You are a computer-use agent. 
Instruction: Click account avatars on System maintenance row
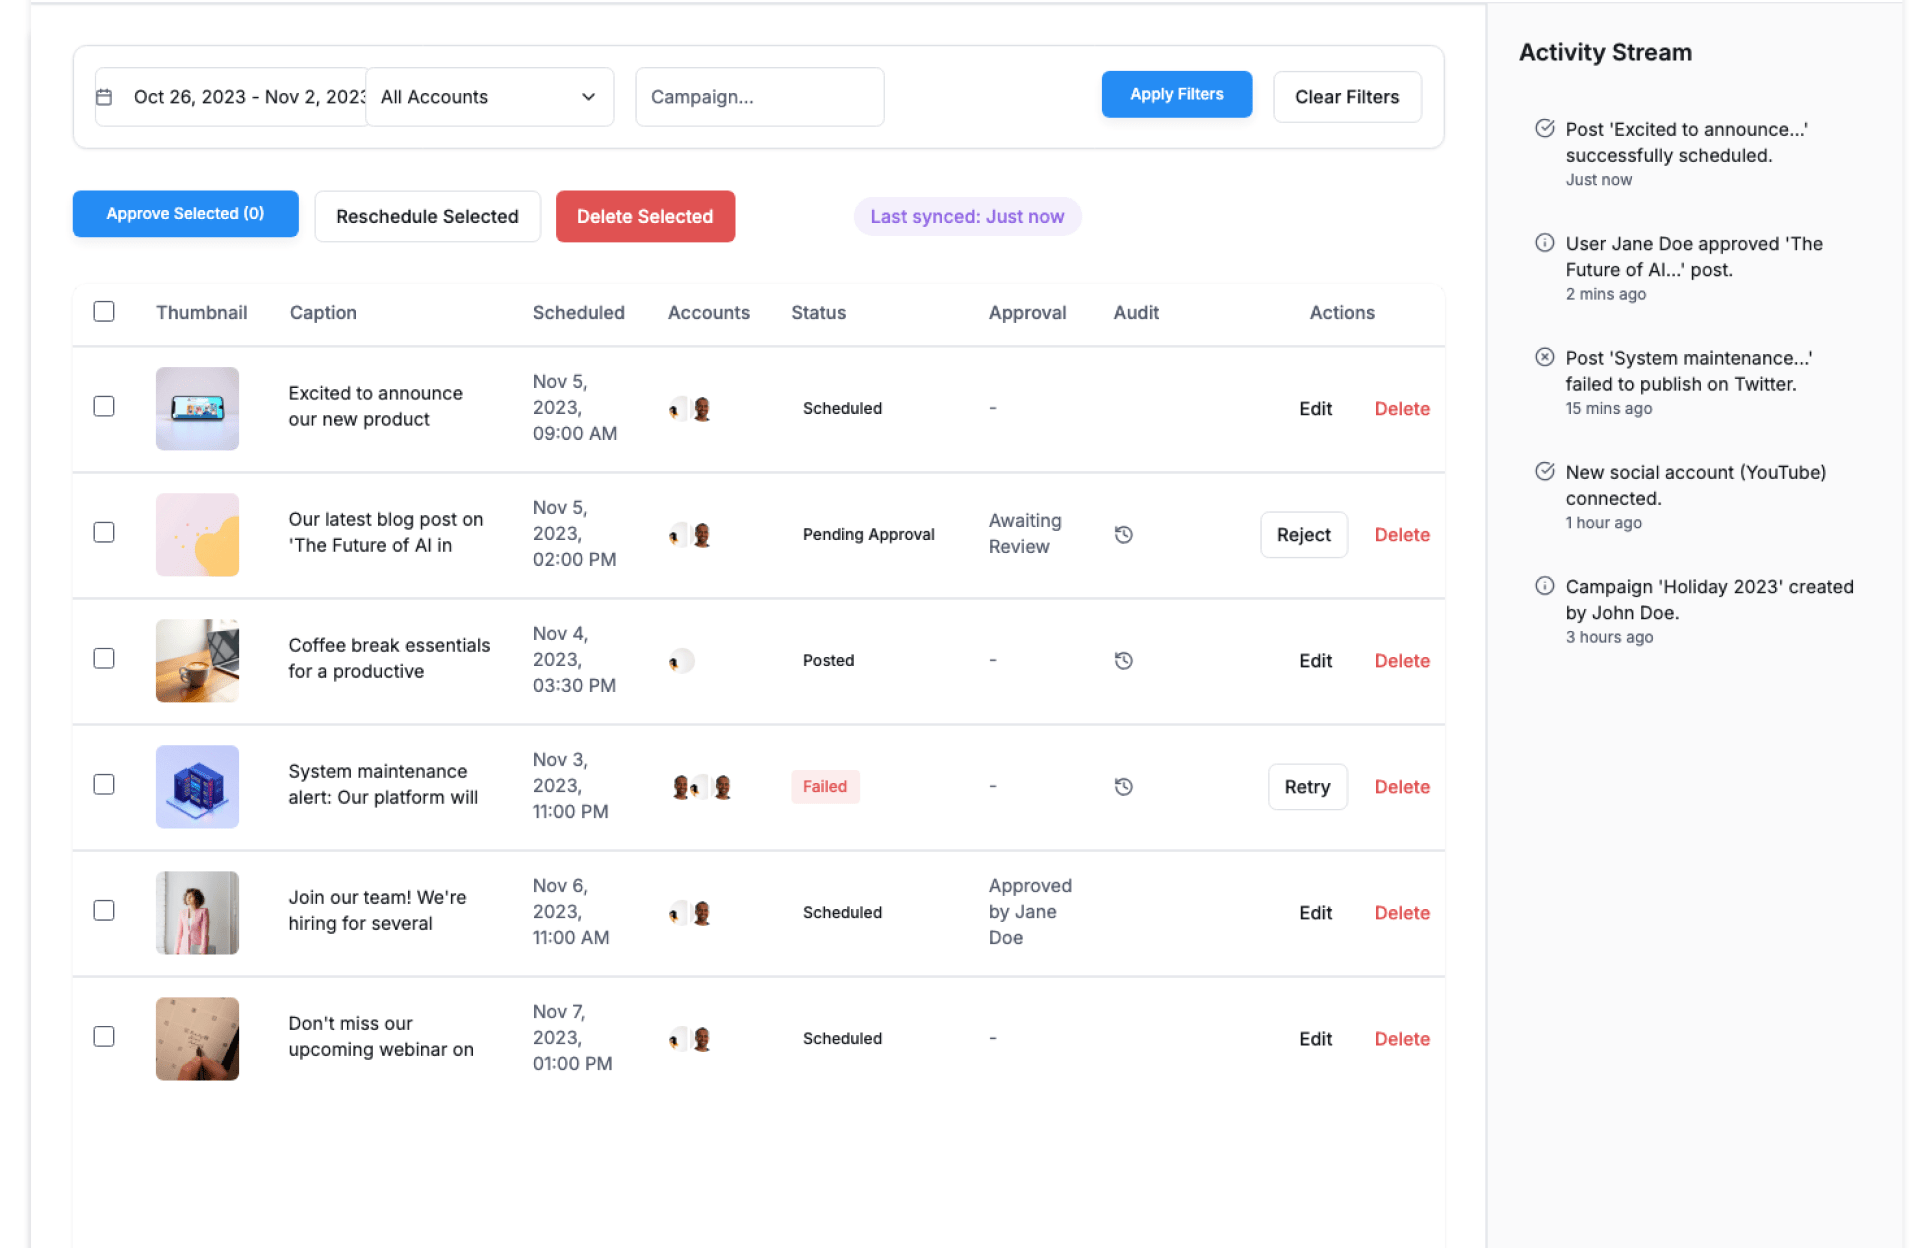pyautogui.click(x=701, y=787)
